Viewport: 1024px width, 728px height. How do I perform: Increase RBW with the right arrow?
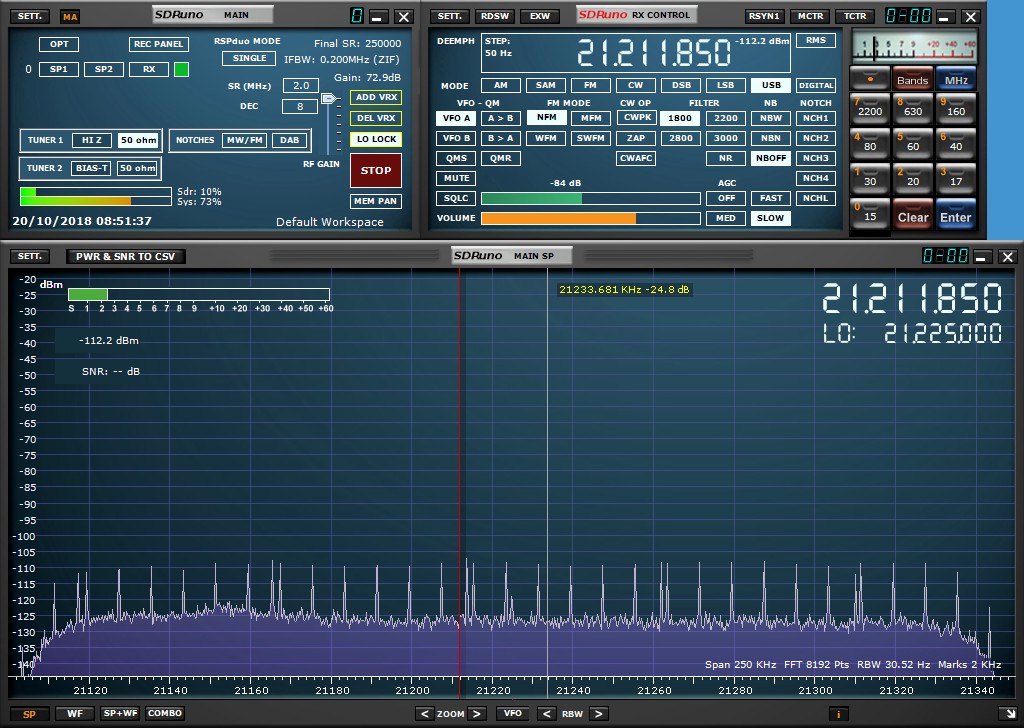tap(598, 714)
